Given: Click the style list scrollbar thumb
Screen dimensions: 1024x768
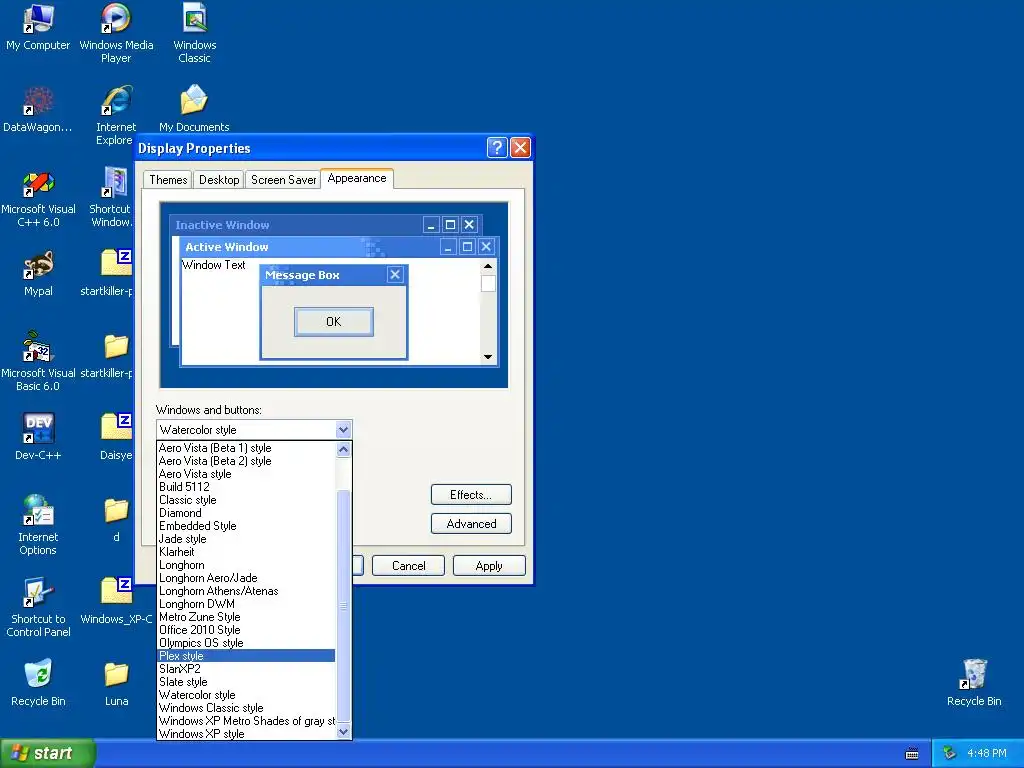Looking at the screenshot, I should coord(344,607).
